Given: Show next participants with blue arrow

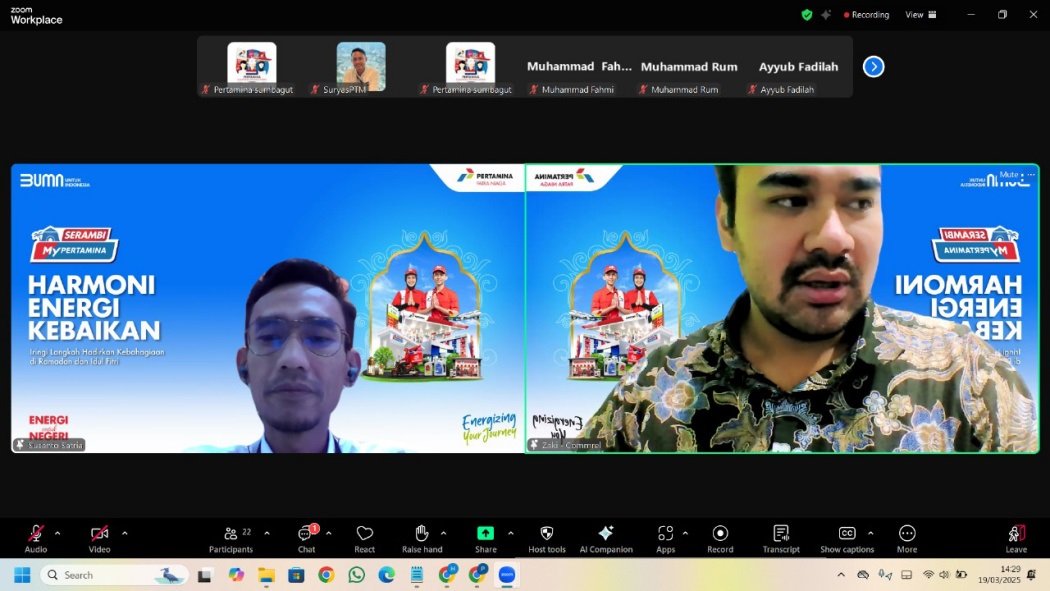Looking at the screenshot, I should coord(873,67).
